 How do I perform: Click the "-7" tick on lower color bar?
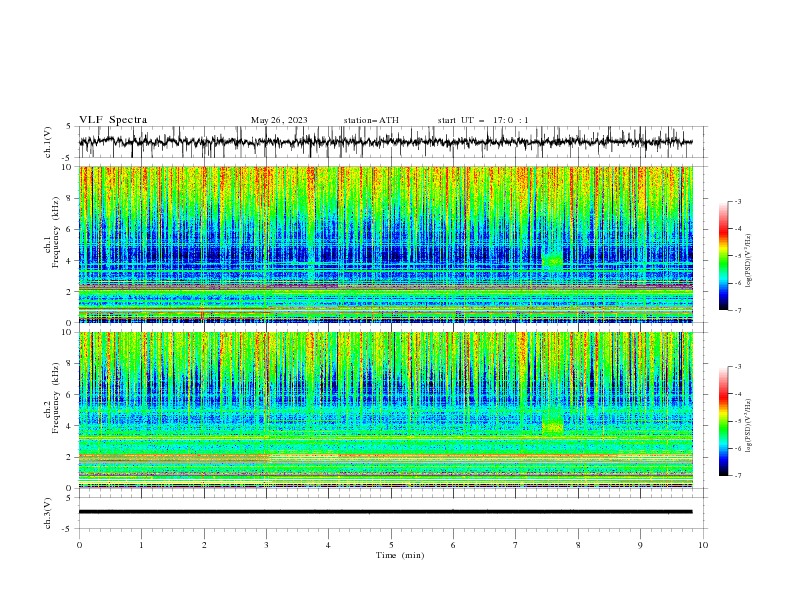(737, 476)
